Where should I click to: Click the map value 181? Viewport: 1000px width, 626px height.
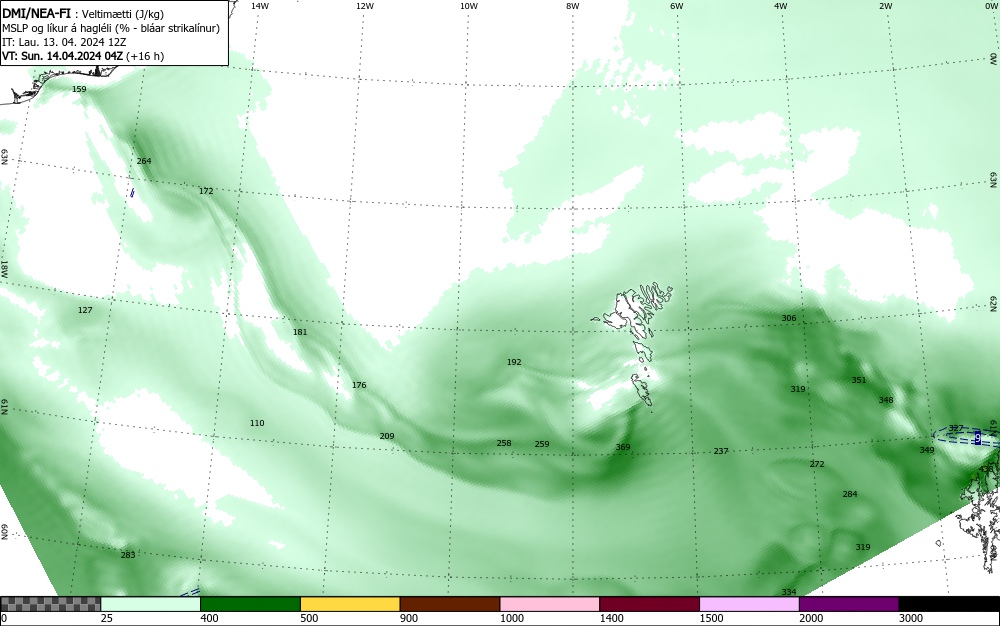[300, 331]
